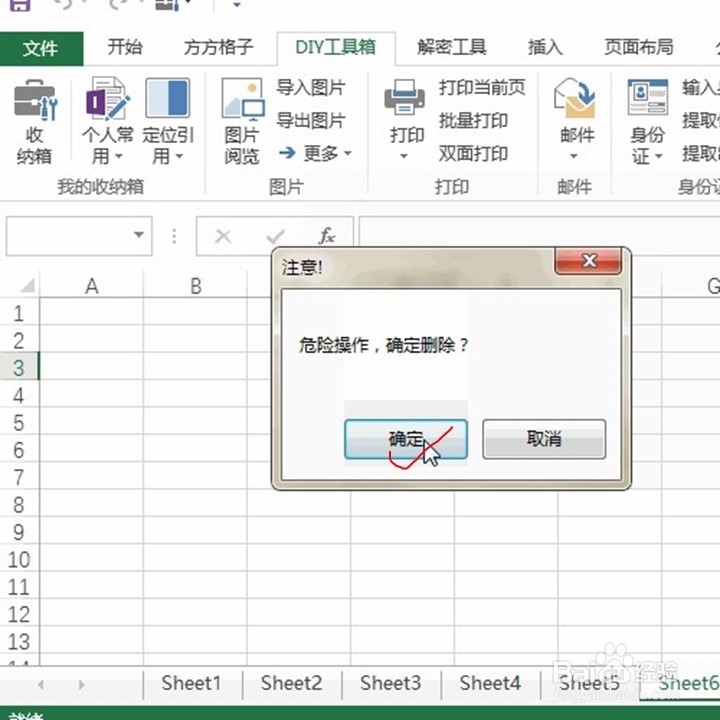
Task: Click the select-all corner triangle
Action: point(28,286)
